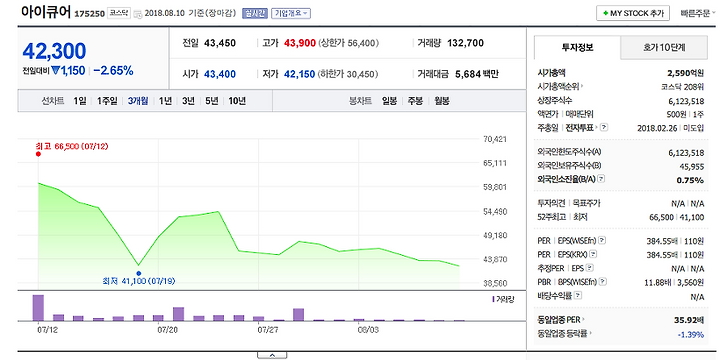
Task: Click 저가 value 42,150
Action: [x=299, y=74]
